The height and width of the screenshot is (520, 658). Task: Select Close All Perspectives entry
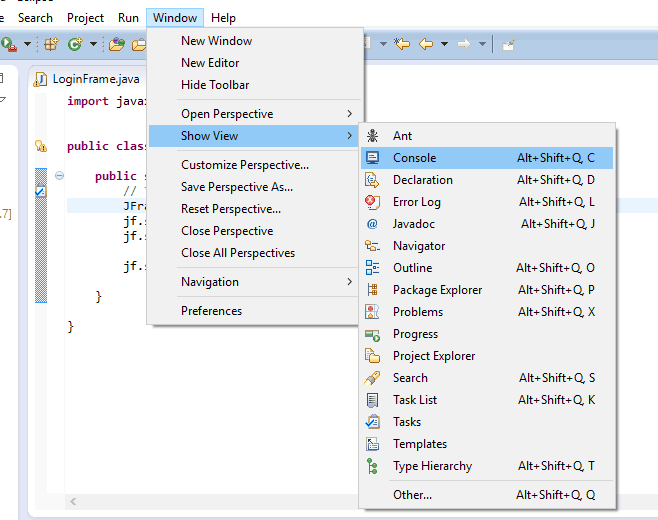pos(255,253)
